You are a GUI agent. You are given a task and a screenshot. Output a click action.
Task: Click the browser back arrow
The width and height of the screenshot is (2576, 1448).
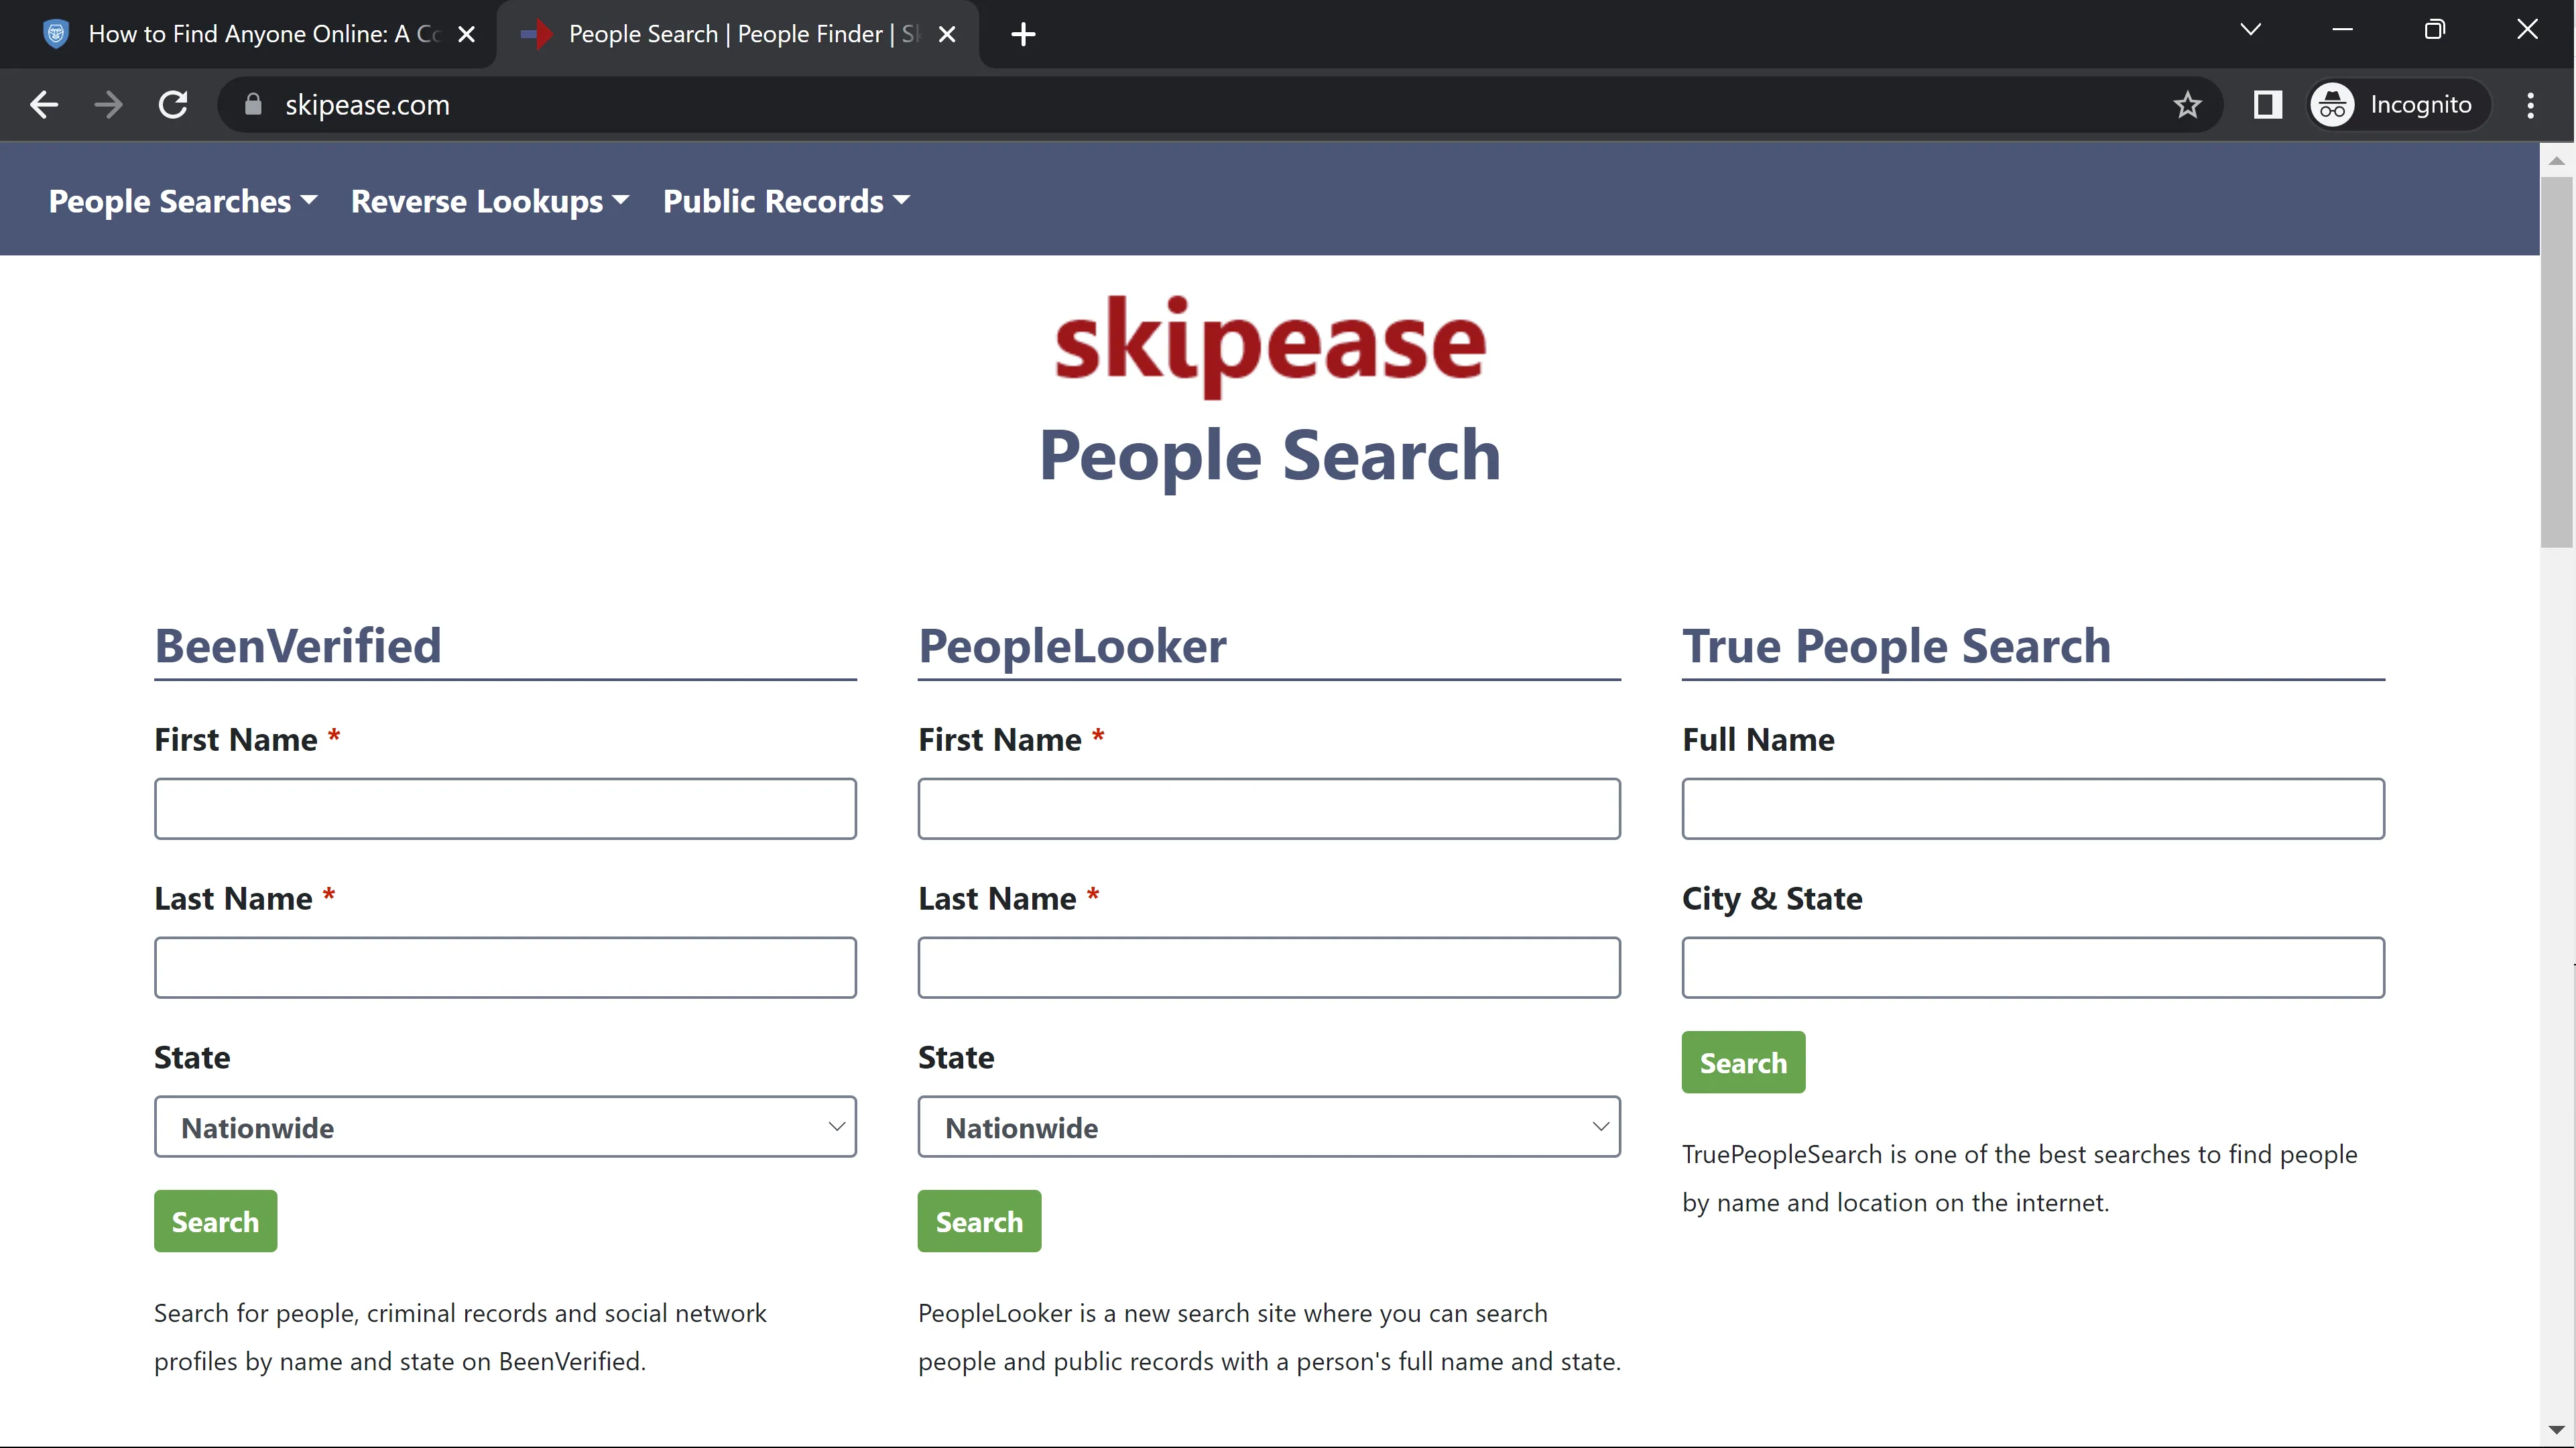tap(44, 105)
